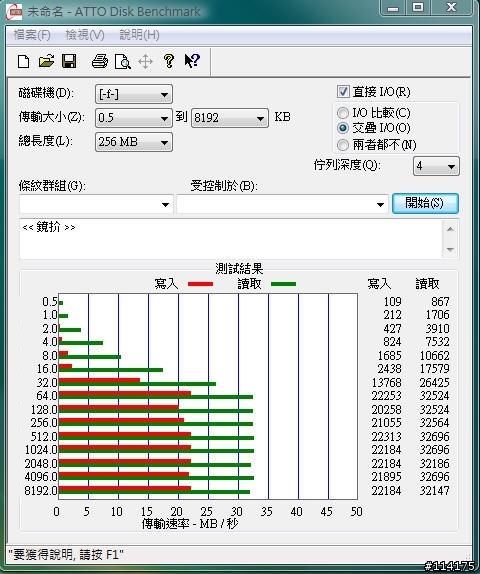Open the 佇列深度 queue depth dropdown
This screenshot has height=574, width=480.
(x=436, y=166)
